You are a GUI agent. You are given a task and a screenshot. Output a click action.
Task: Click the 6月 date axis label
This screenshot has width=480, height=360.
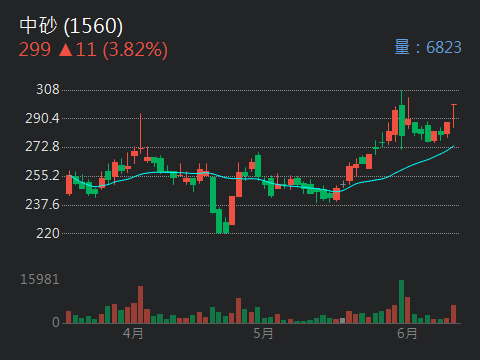407,333
